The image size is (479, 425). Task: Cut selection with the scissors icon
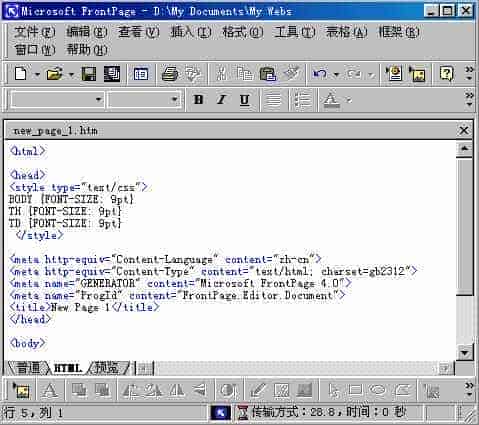(x=221, y=74)
